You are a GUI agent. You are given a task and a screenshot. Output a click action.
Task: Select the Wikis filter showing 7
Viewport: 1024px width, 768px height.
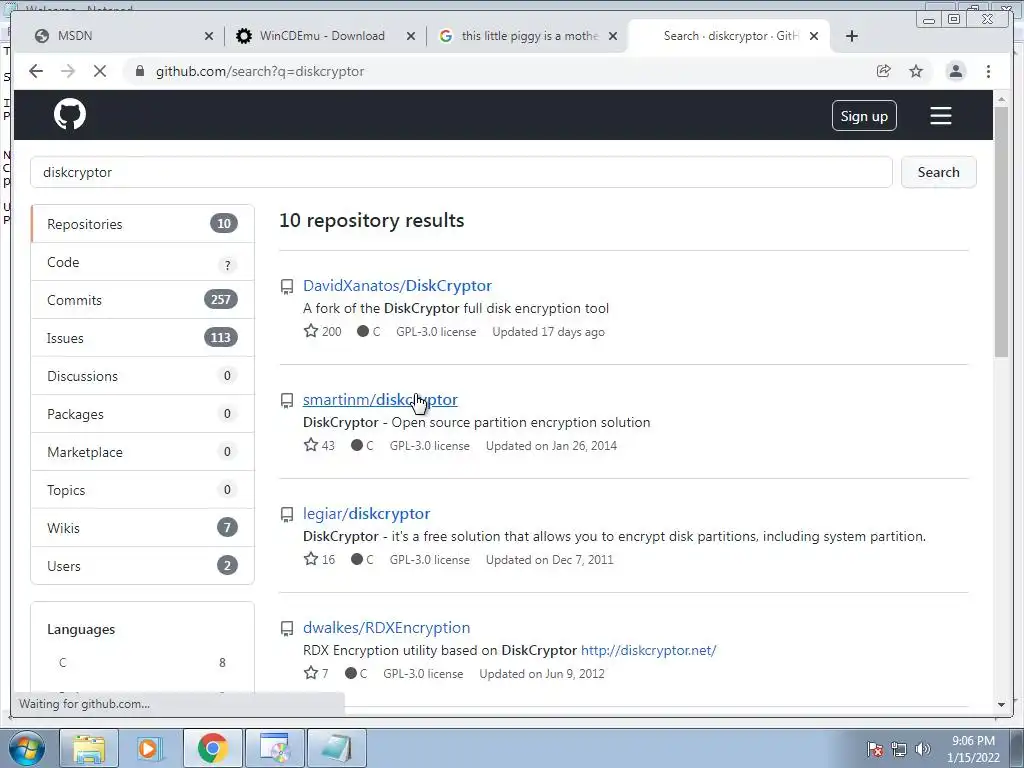coord(142,528)
